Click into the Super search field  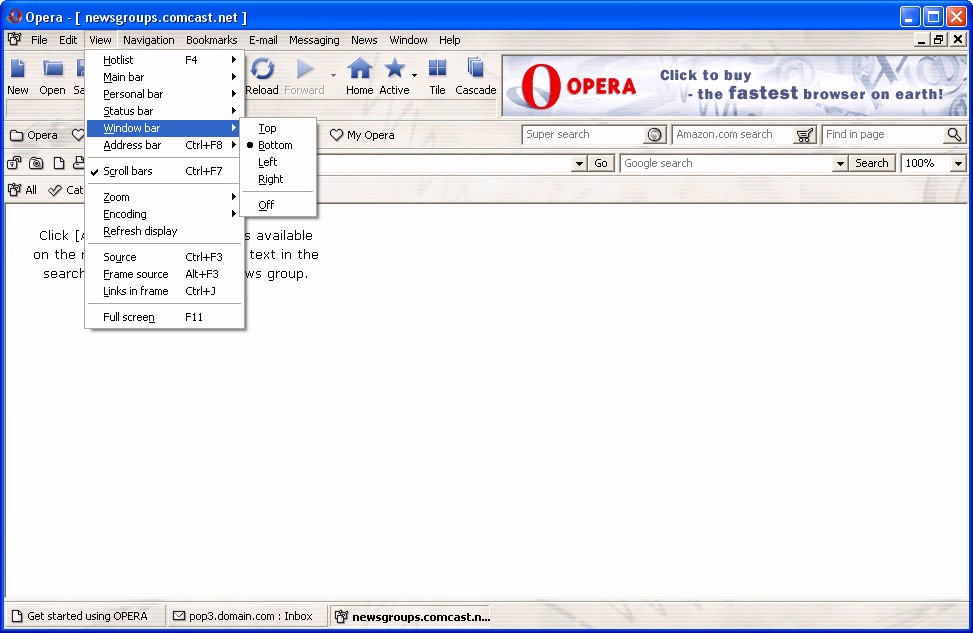[584, 135]
